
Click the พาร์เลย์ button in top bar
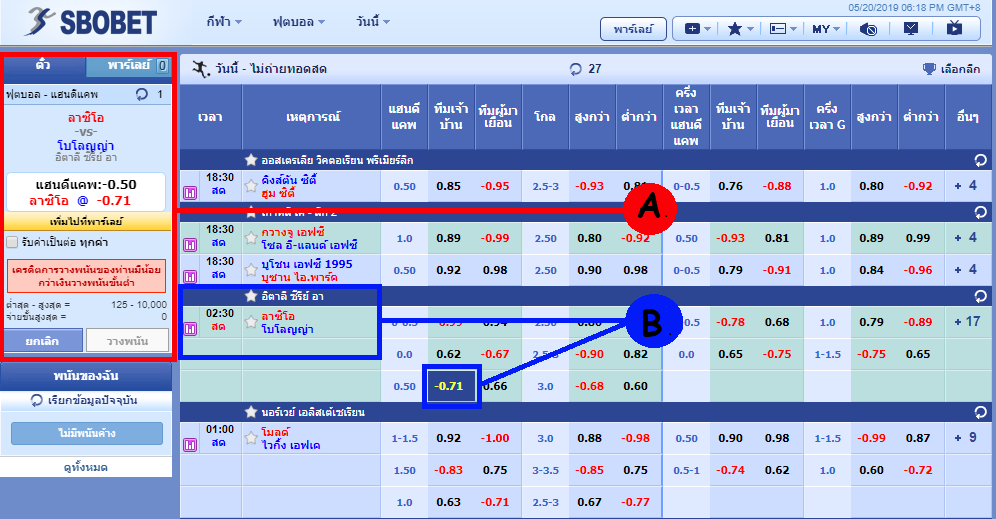click(x=633, y=29)
